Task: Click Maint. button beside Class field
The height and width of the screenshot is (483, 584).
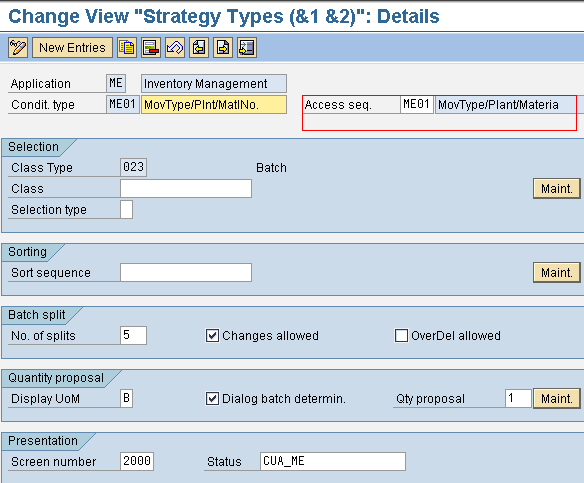Action: pyautogui.click(x=557, y=188)
